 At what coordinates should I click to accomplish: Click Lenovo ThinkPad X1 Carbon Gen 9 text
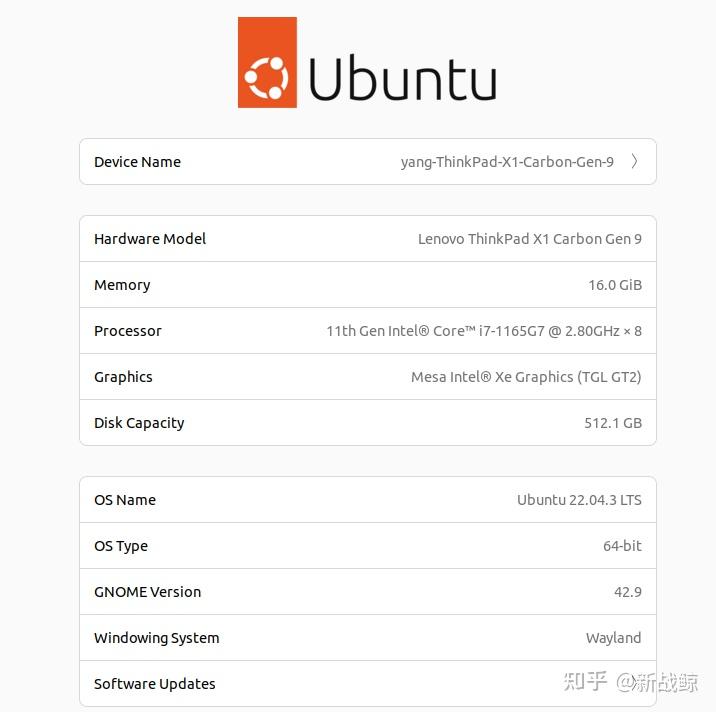[529, 239]
